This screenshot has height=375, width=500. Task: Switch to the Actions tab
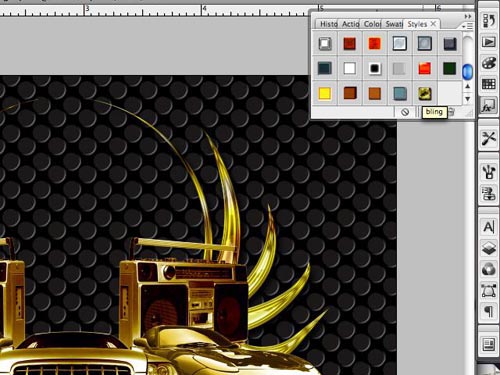(x=350, y=24)
